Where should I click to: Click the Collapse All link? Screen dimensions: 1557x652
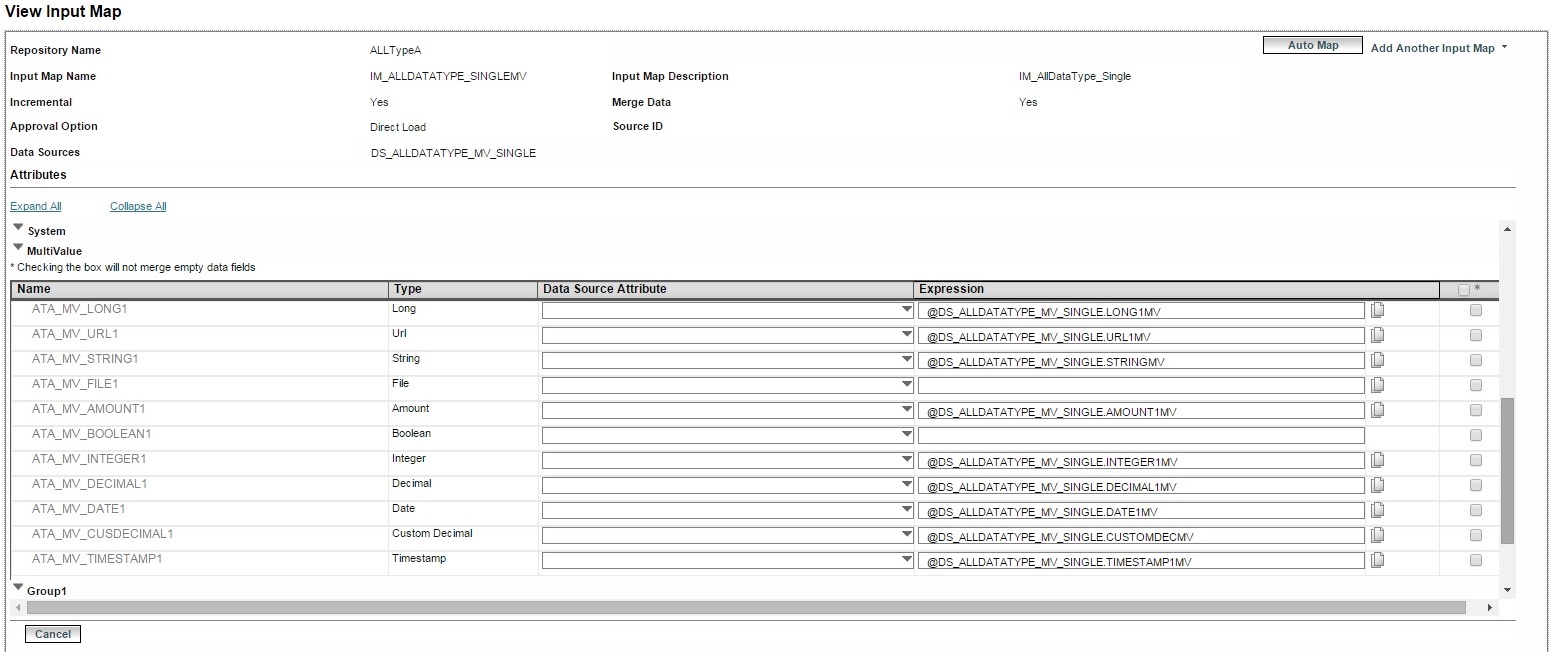click(x=138, y=206)
